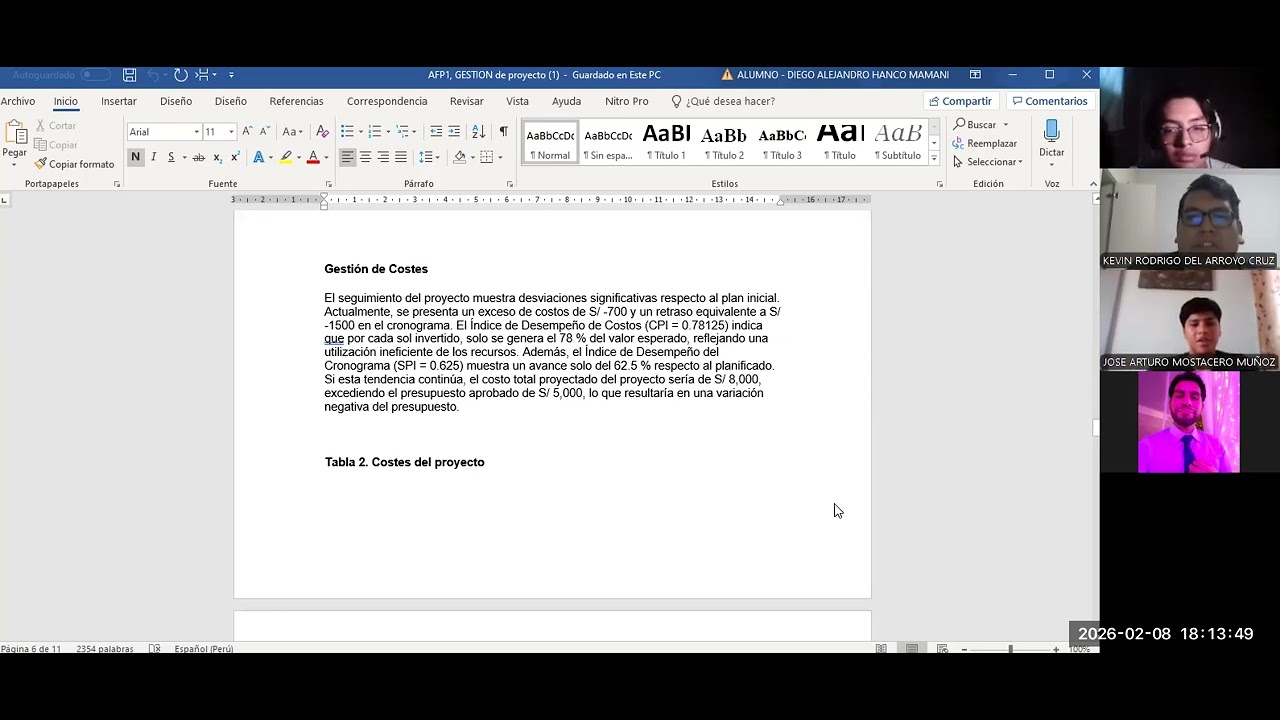Sort text A to Z
The height and width of the screenshot is (720, 1280).
[x=478, y=131]
